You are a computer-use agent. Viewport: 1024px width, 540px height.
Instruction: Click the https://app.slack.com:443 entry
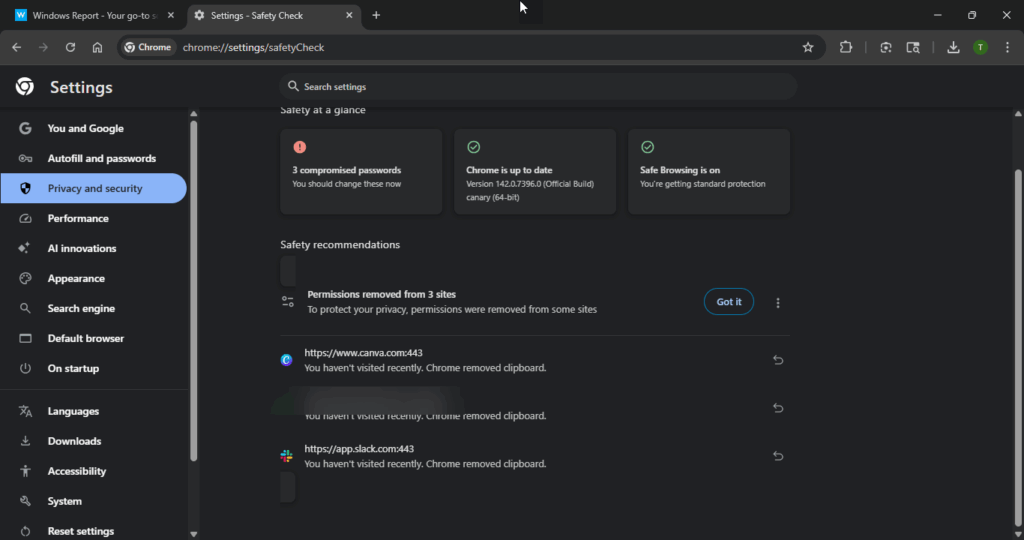[359, 449]
